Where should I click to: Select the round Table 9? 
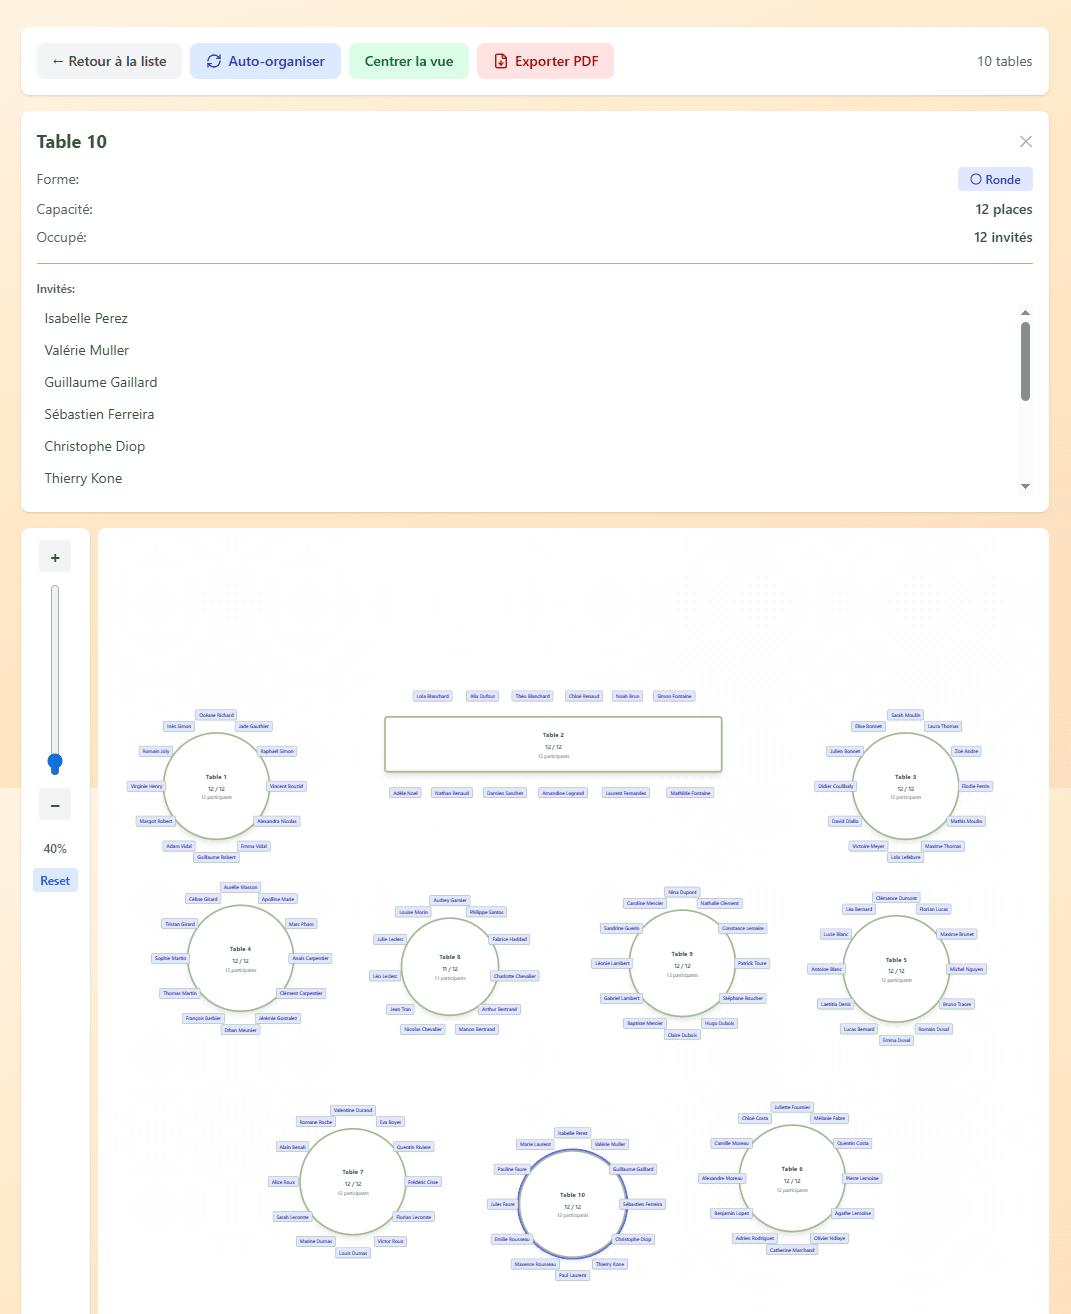682,963
